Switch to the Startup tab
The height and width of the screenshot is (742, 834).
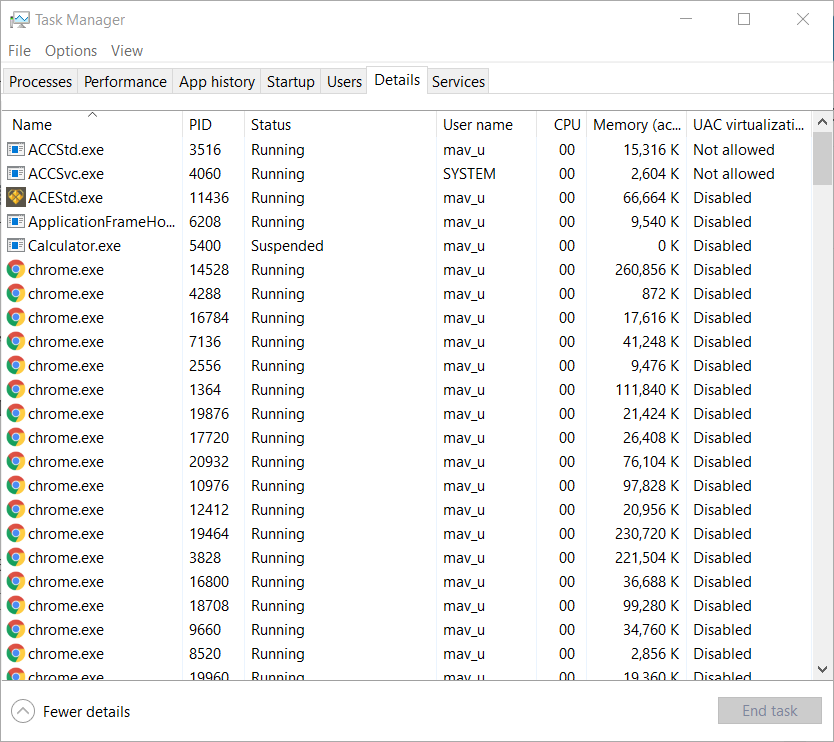(x=290, y=81)
